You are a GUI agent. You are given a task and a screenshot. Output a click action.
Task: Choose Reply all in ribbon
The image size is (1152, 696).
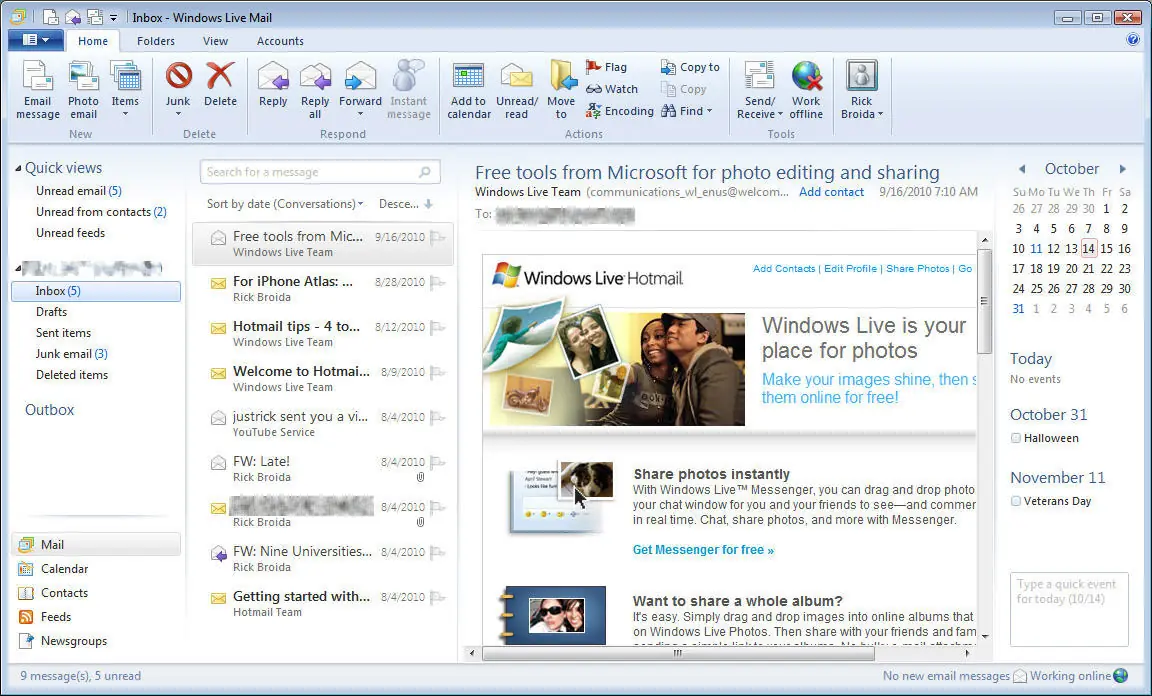[315, 90]
